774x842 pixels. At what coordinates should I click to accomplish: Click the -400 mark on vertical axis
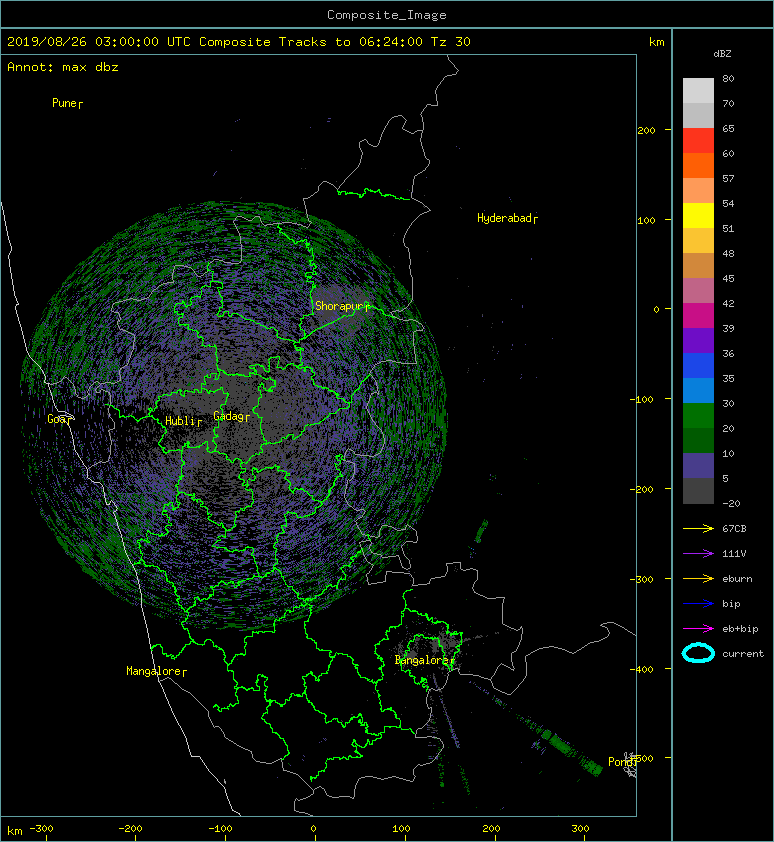click(x=641, y=669)
